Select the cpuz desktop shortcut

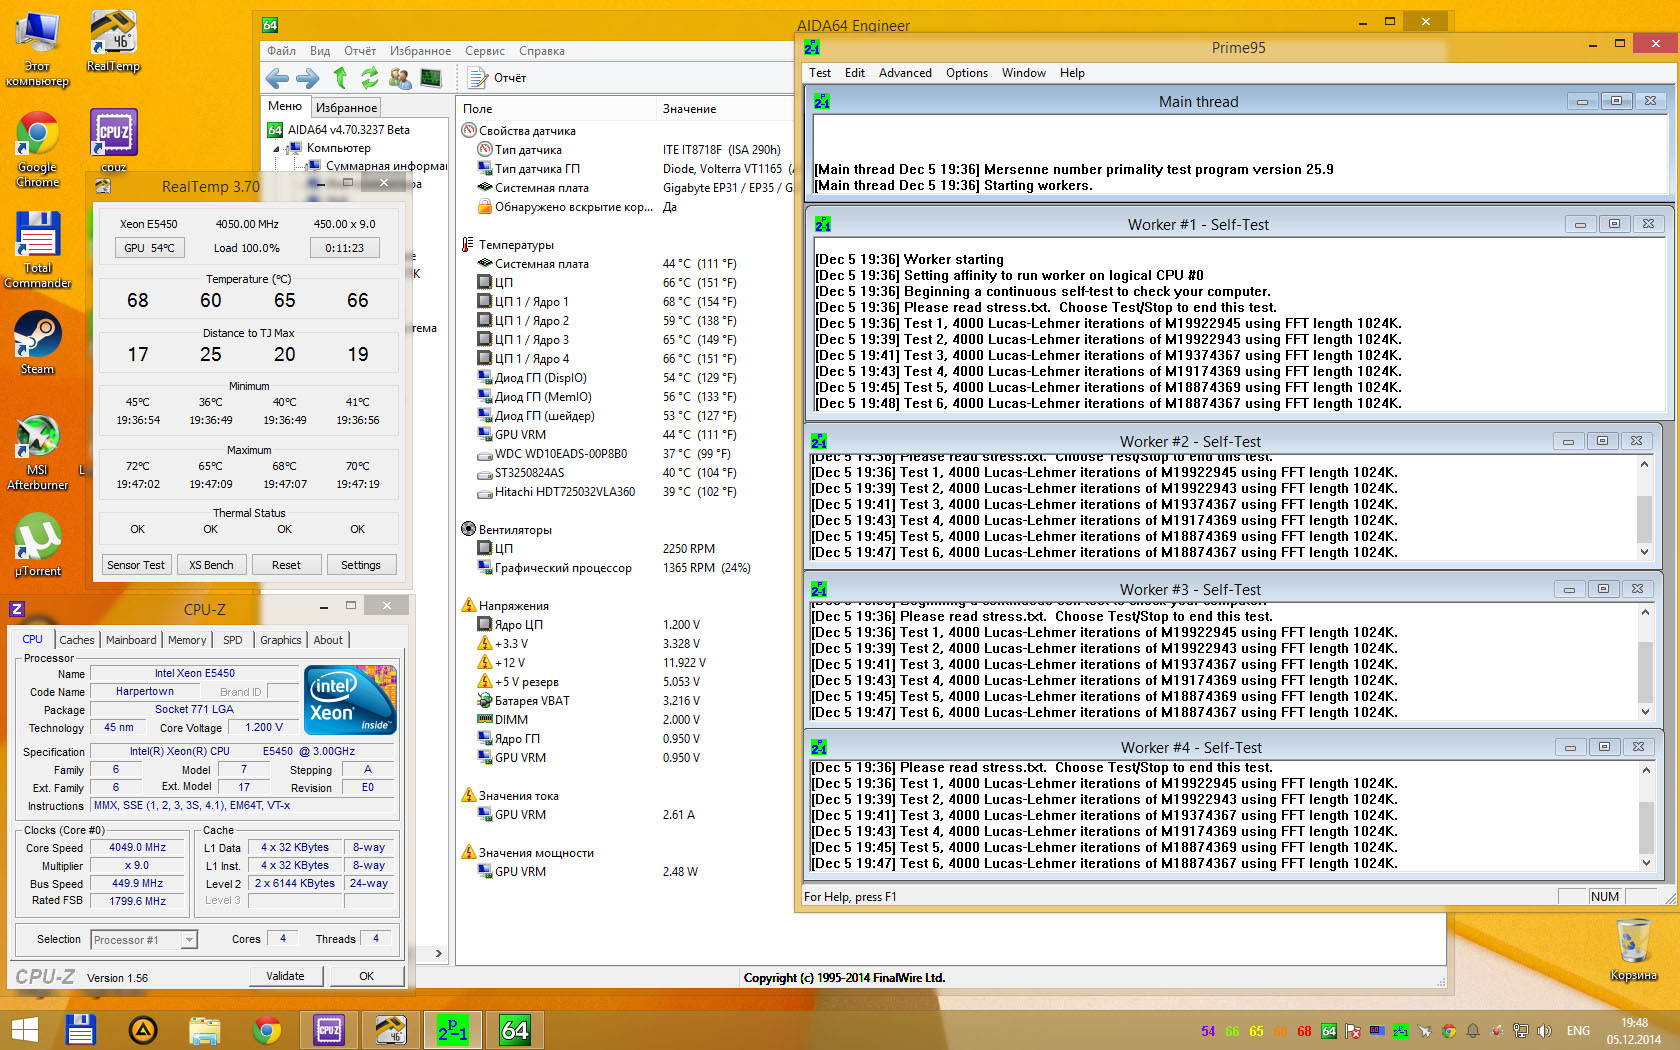point(113,141)
